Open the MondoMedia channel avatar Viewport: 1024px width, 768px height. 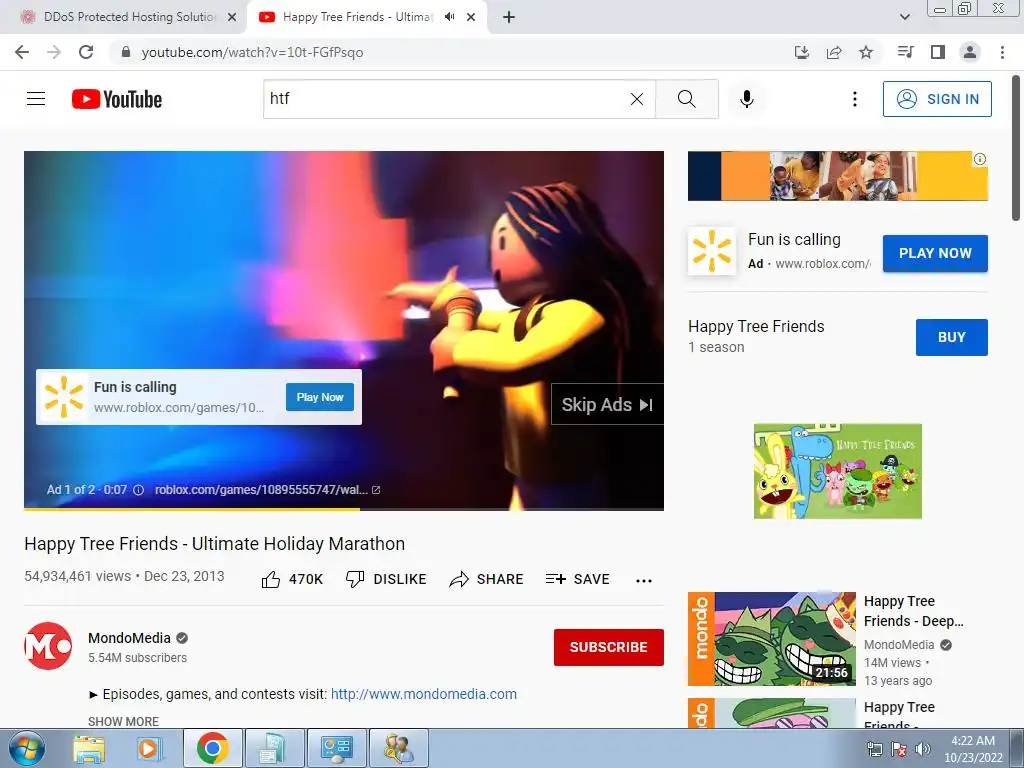pyautogui.click(x=48, y=646)
